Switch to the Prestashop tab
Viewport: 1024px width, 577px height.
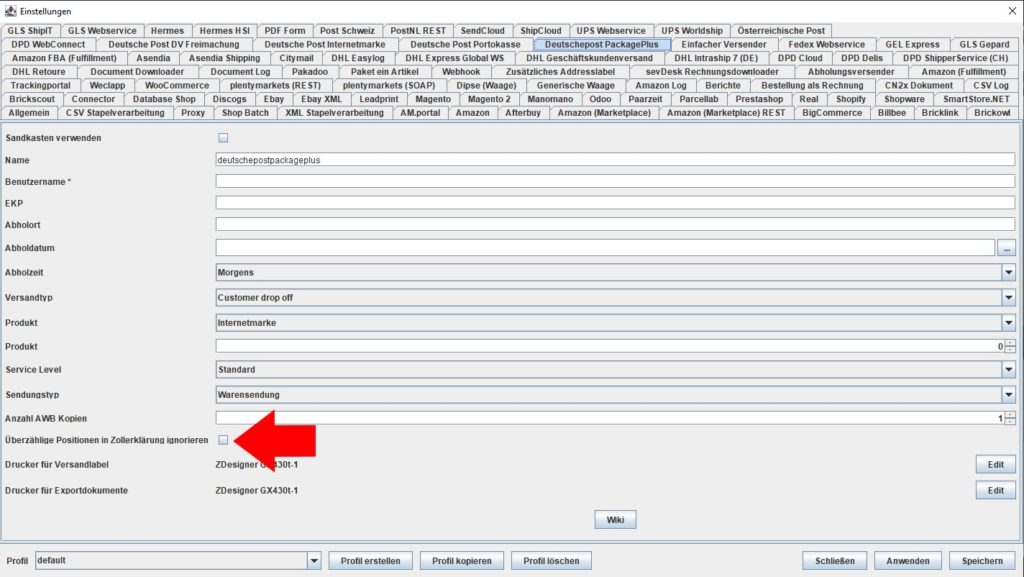tap(759, 99)
